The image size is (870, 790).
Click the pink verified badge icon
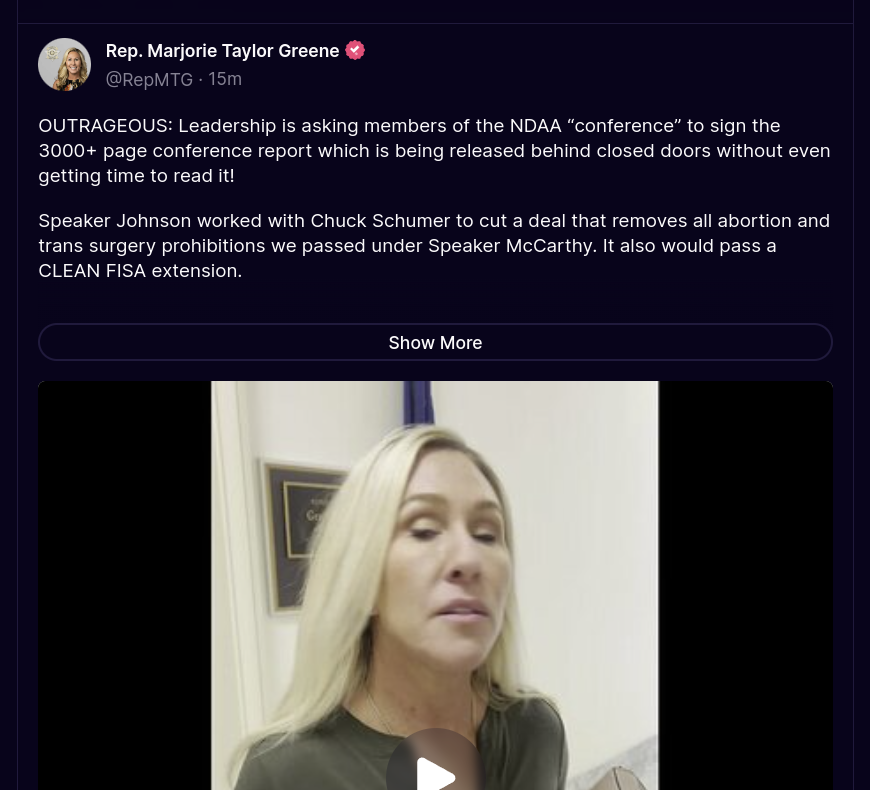coord(355,50)
